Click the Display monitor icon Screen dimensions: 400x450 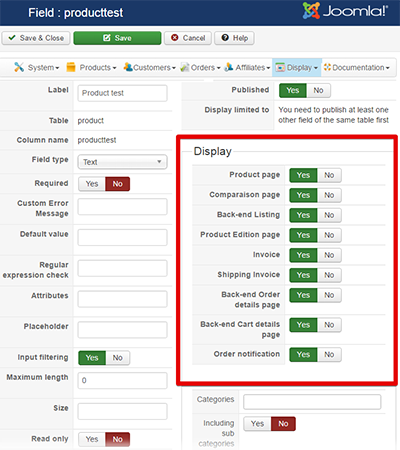tap(280, 67)
